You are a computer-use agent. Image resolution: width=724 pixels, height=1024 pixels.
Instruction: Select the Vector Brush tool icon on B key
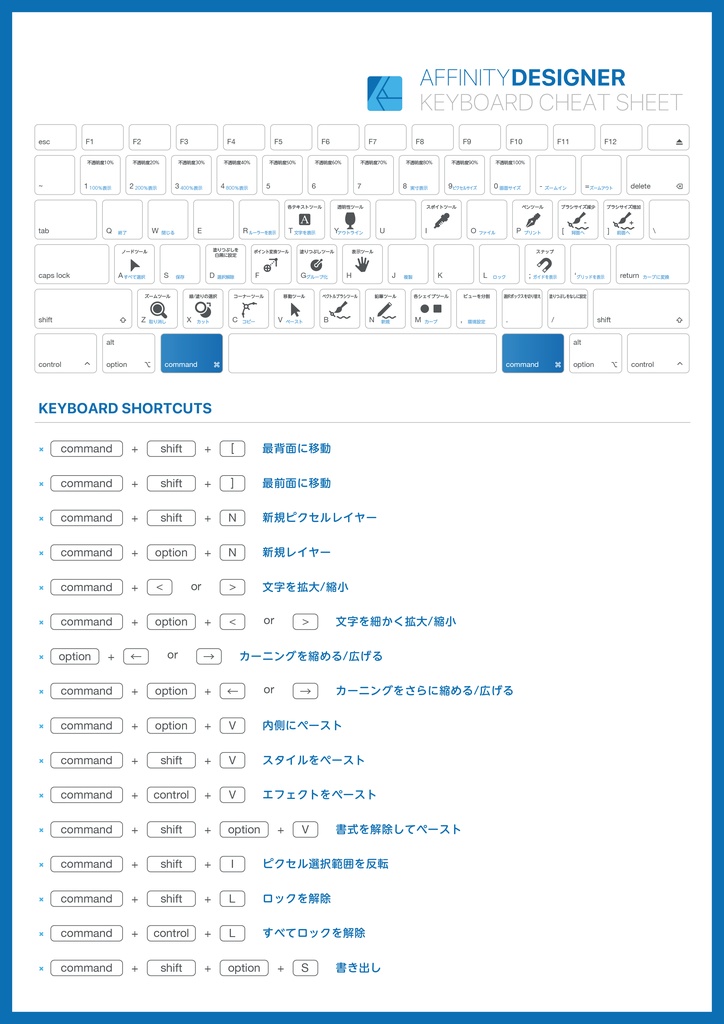point(341,309)
